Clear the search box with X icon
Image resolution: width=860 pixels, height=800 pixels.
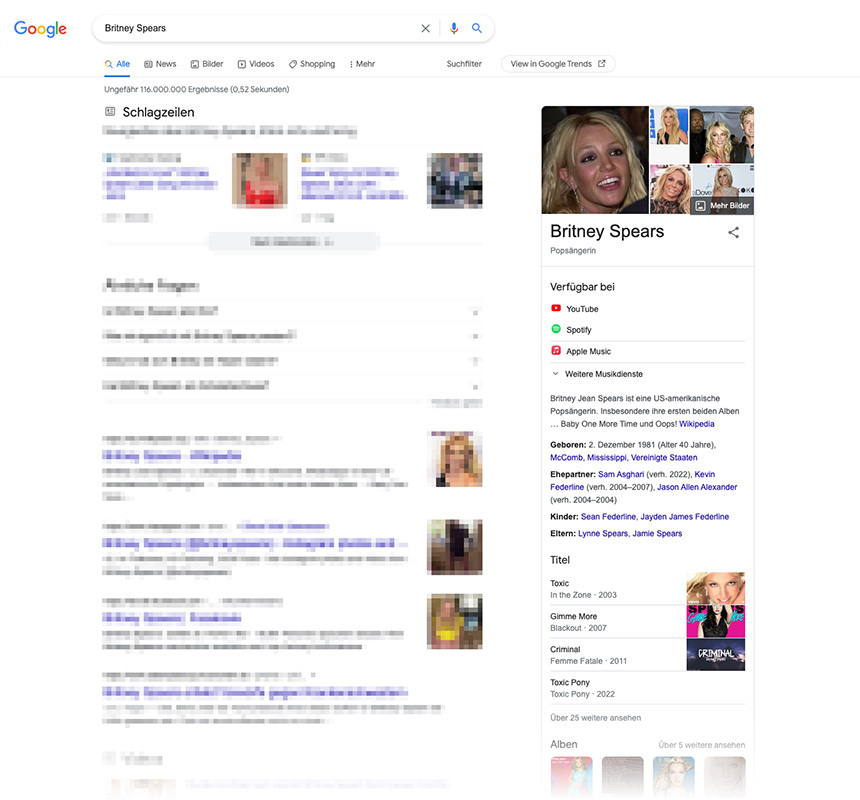pyautogui.click(x=426, y=29)
